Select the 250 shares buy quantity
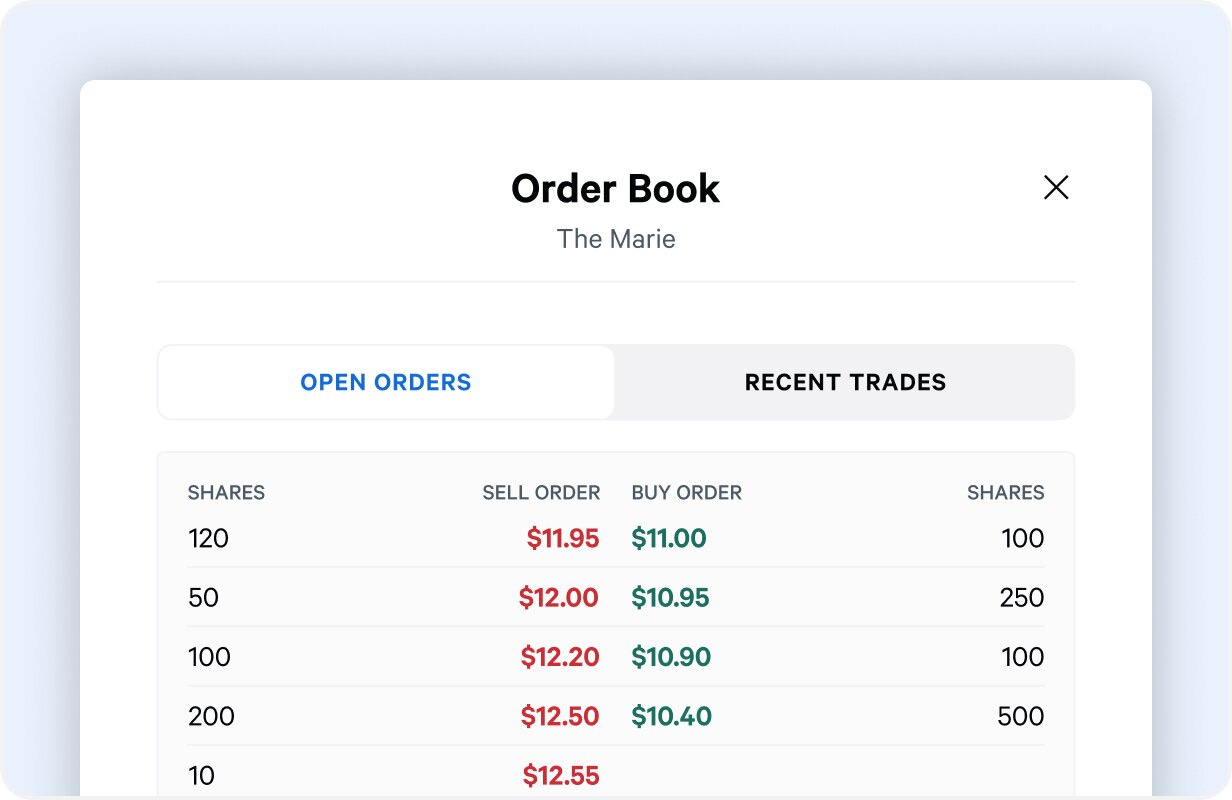This screenshot has width=1232, height=800. [1022, 597]
